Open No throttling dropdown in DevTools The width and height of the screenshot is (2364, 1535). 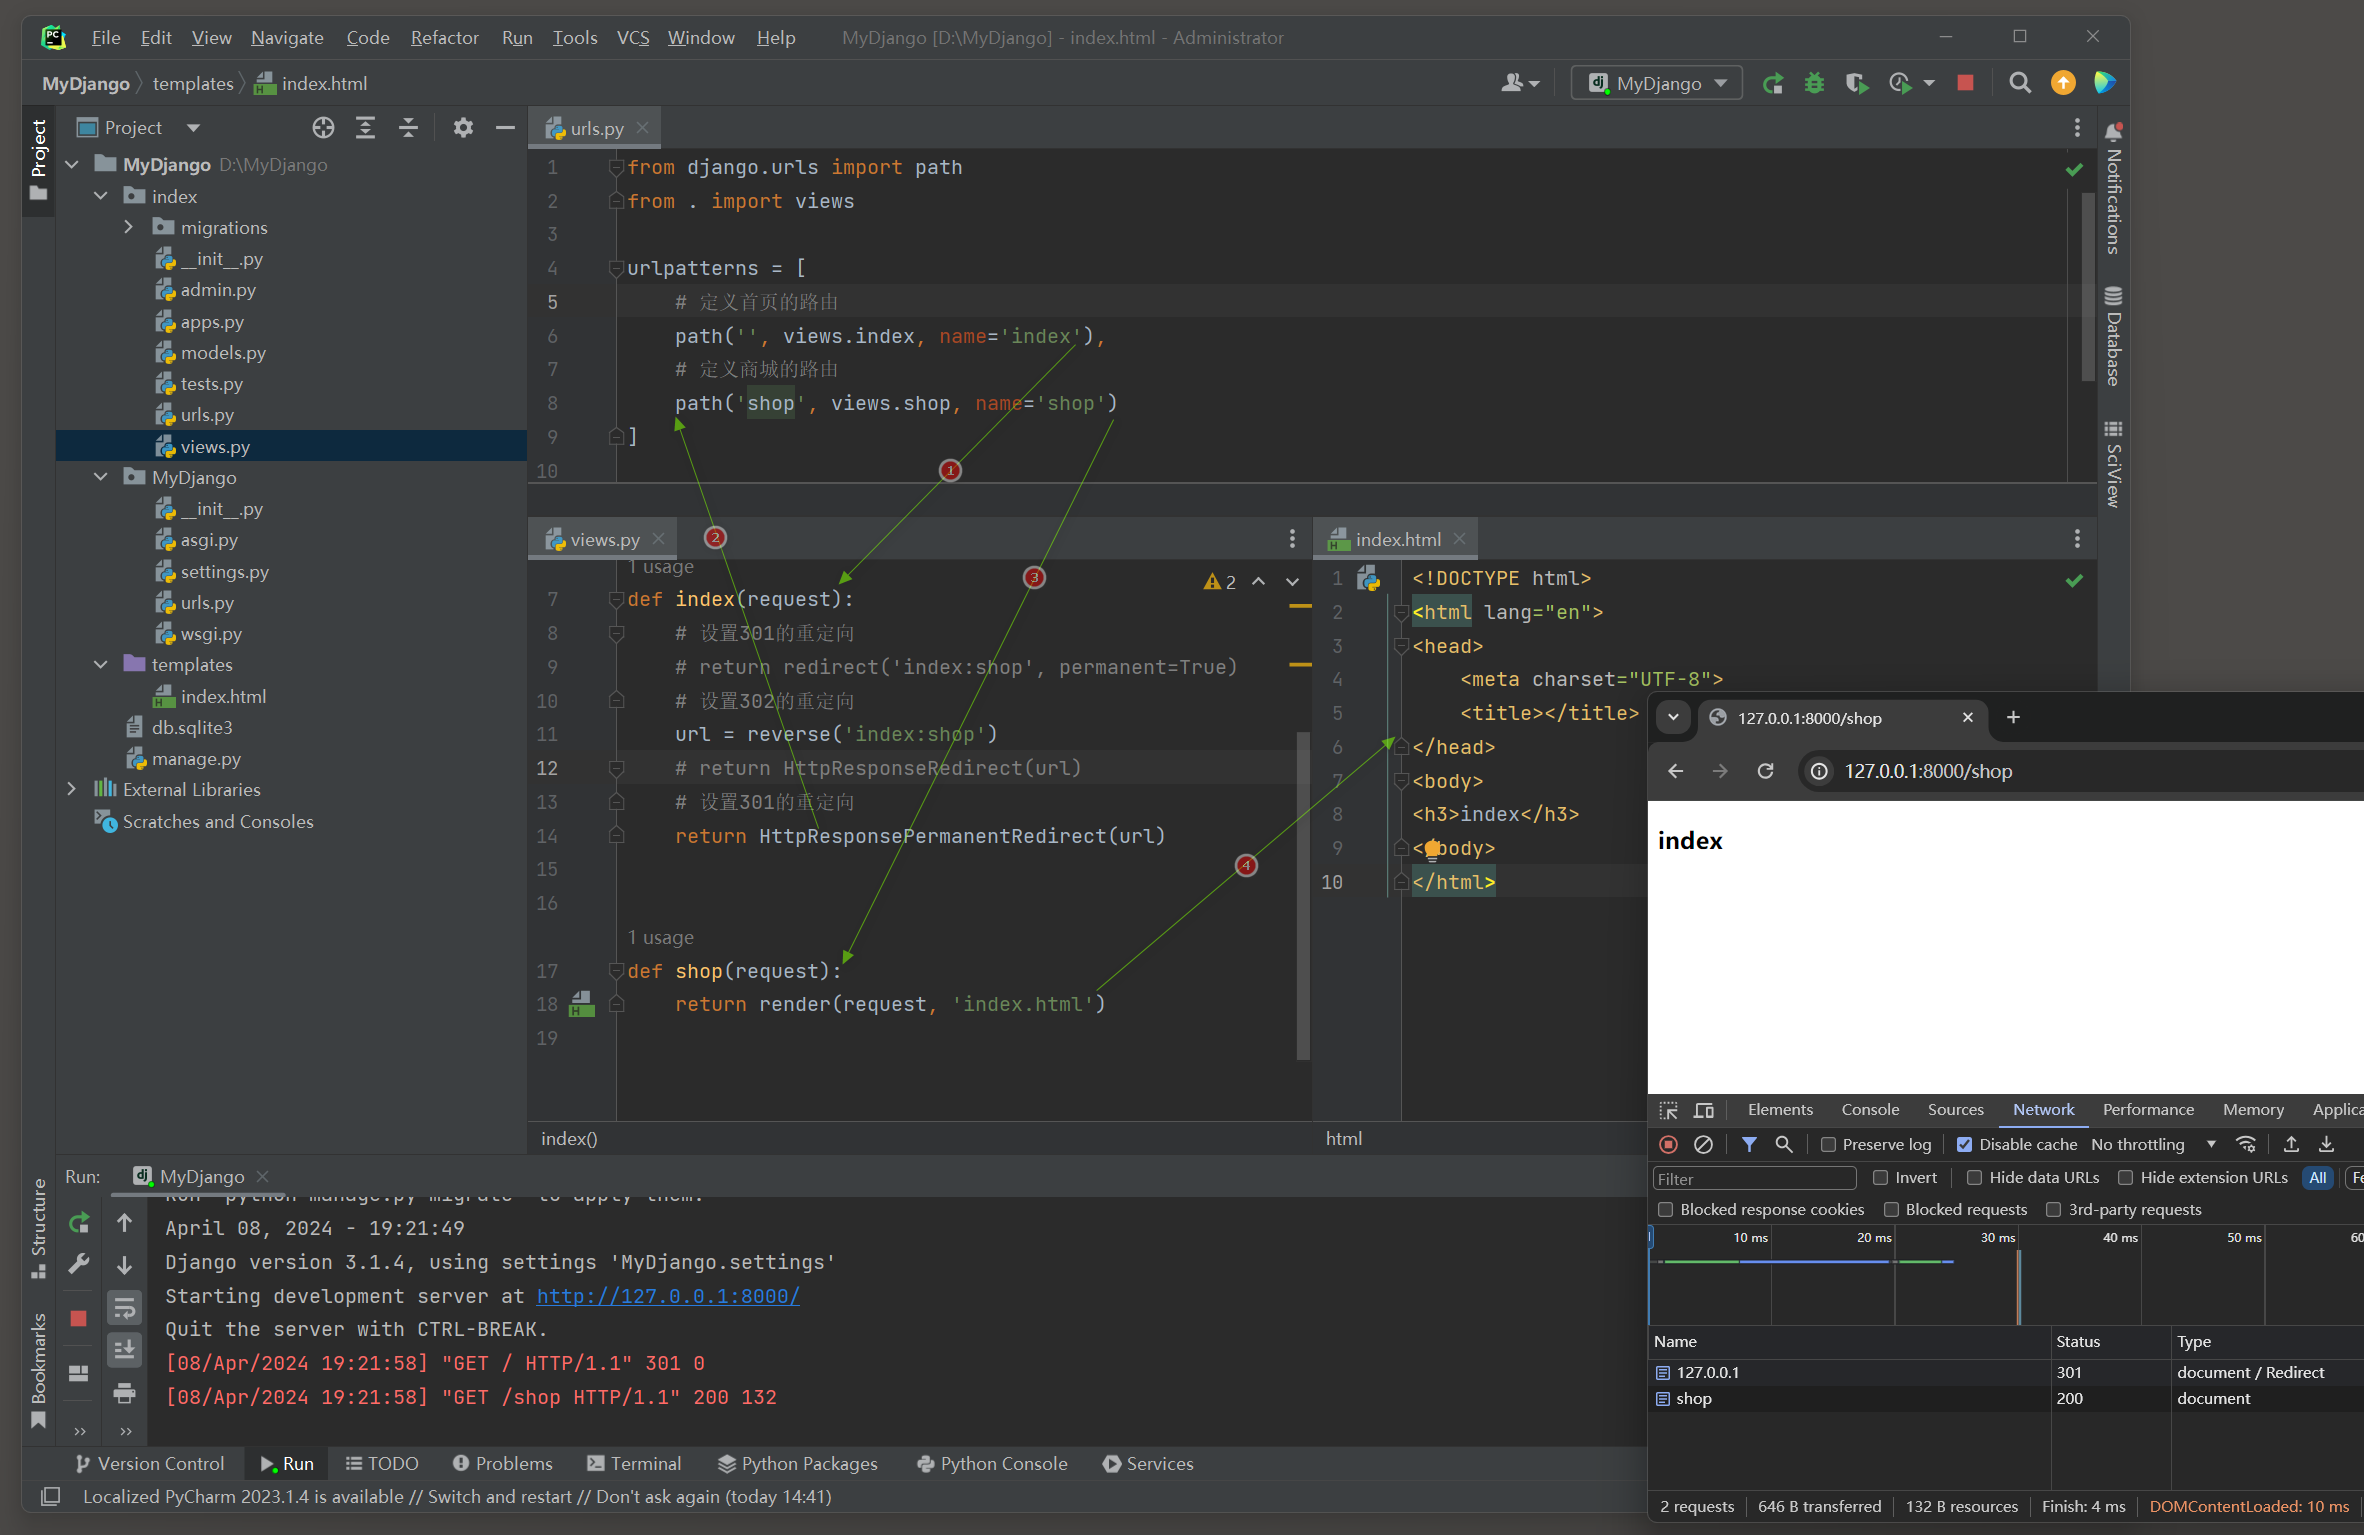2154,1144
